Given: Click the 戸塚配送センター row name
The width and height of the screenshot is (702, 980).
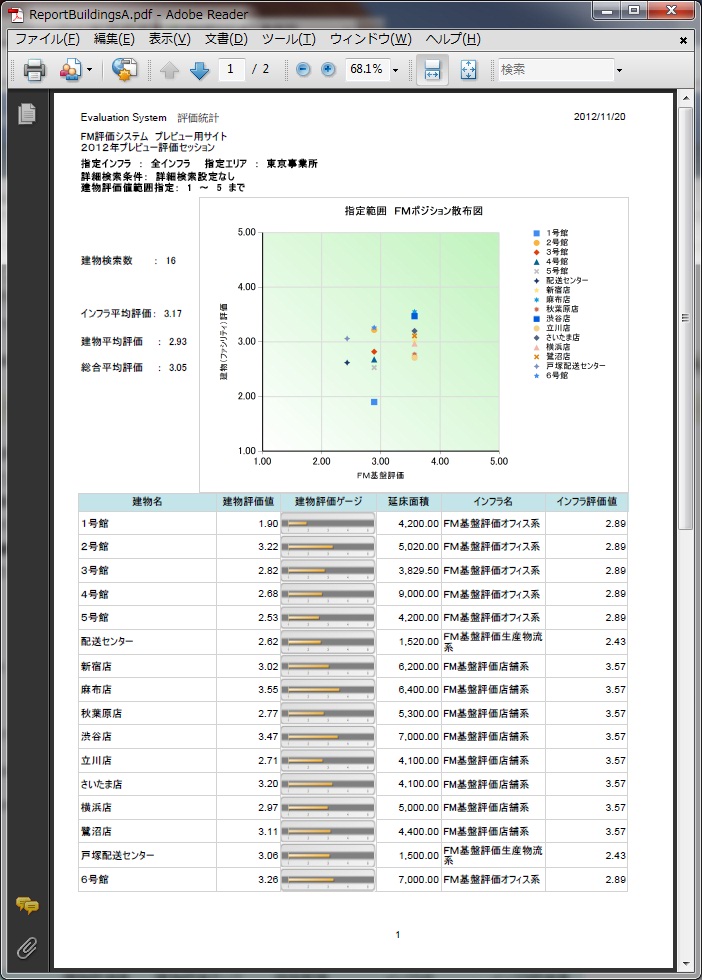Looking at the screenshot, I should [x=118, y=855].
